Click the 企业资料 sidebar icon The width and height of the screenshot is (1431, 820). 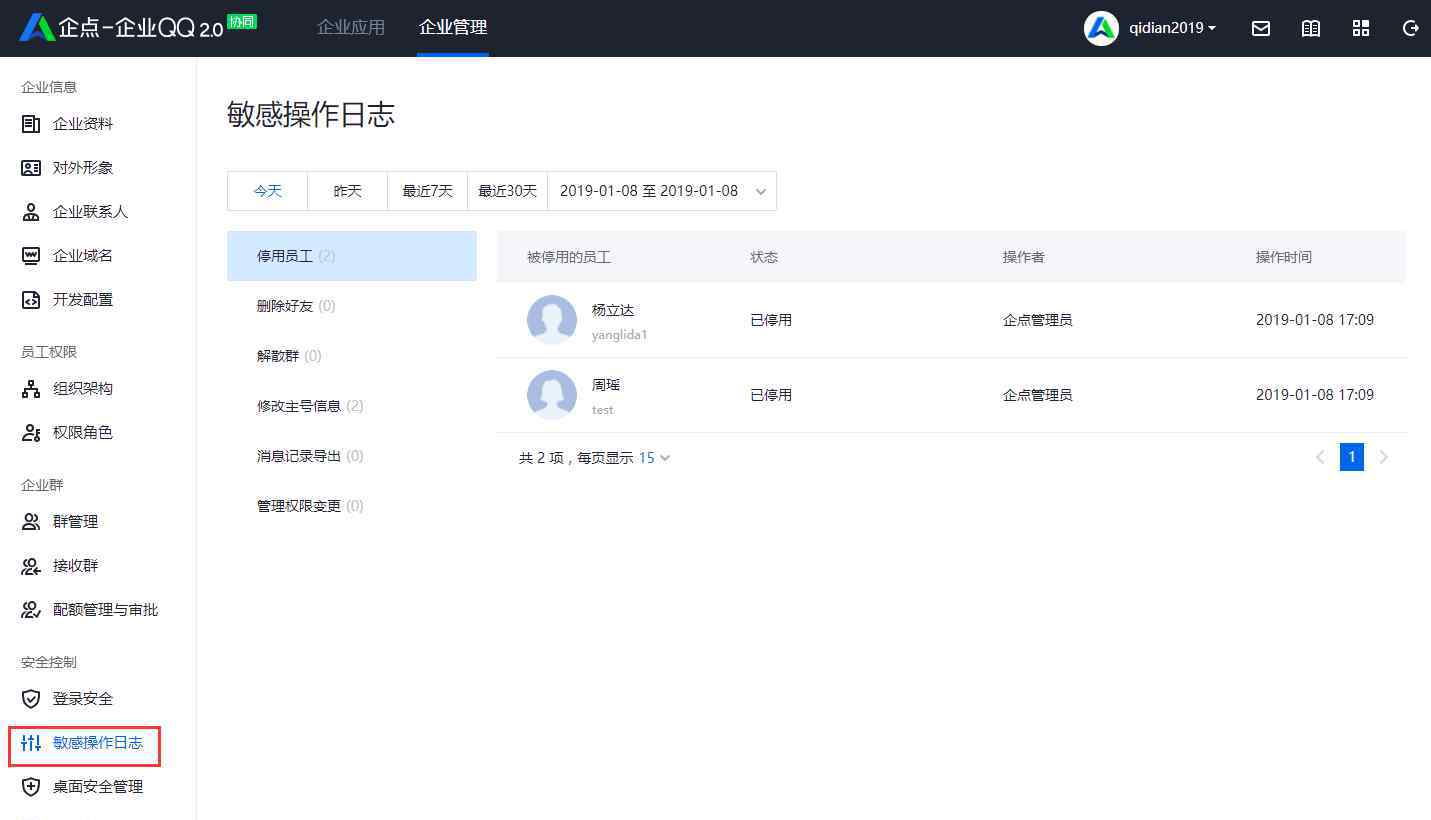coord(31,124)
